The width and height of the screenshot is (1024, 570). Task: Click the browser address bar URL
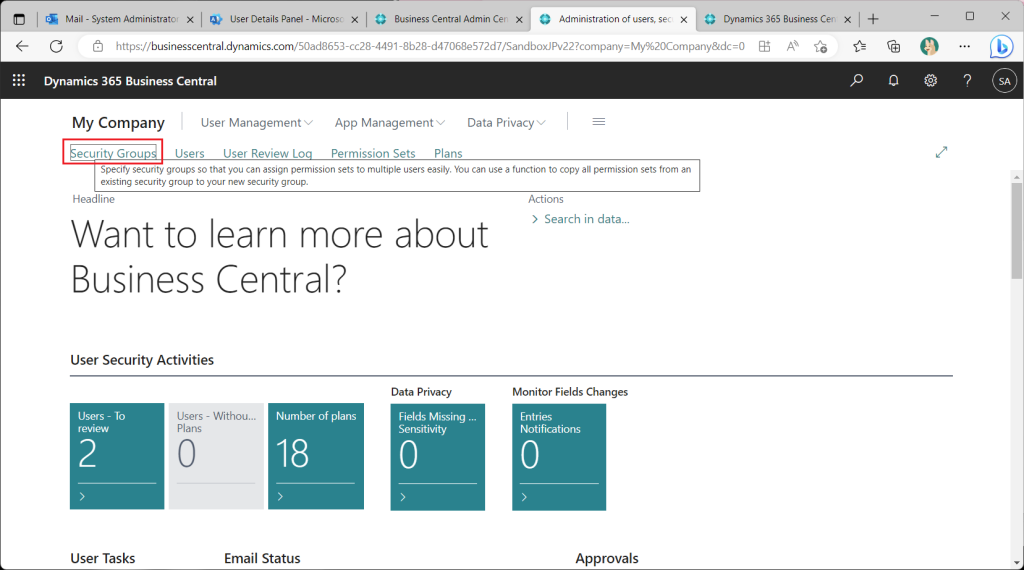pos(430,46)
